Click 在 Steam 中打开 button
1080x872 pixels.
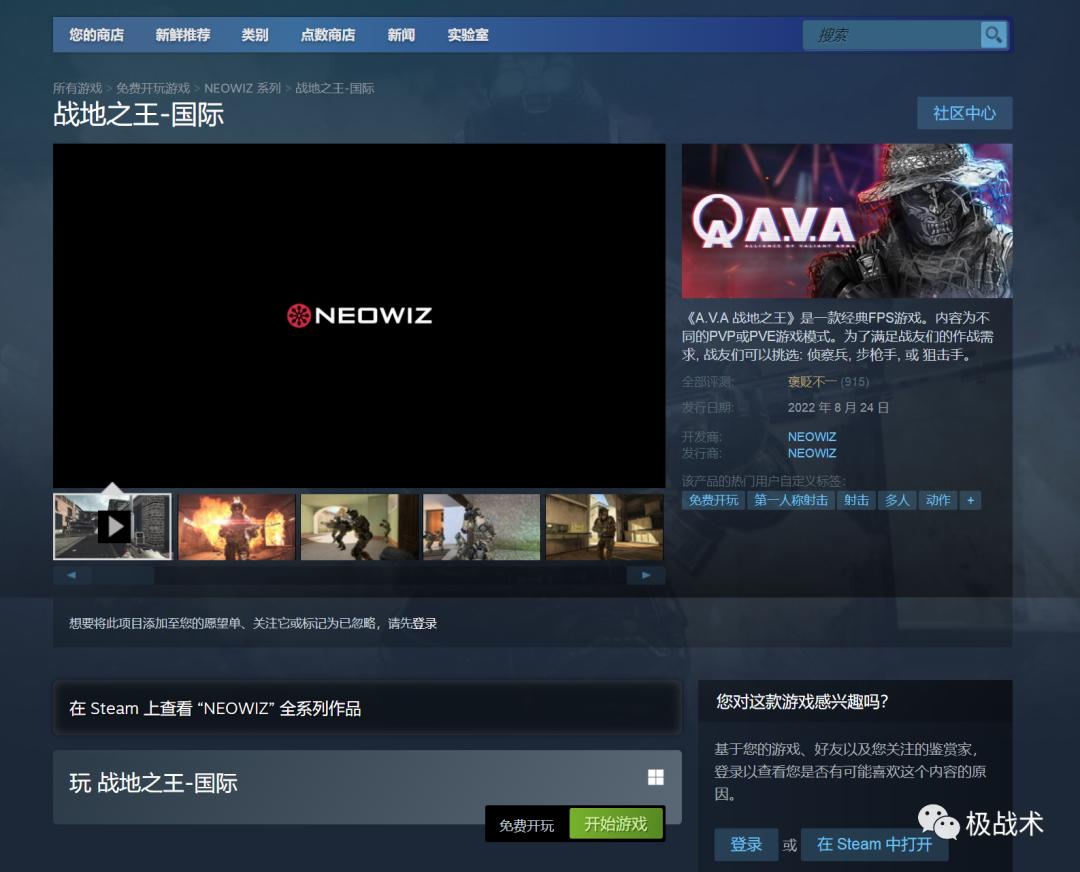click(x=875, y=844)
